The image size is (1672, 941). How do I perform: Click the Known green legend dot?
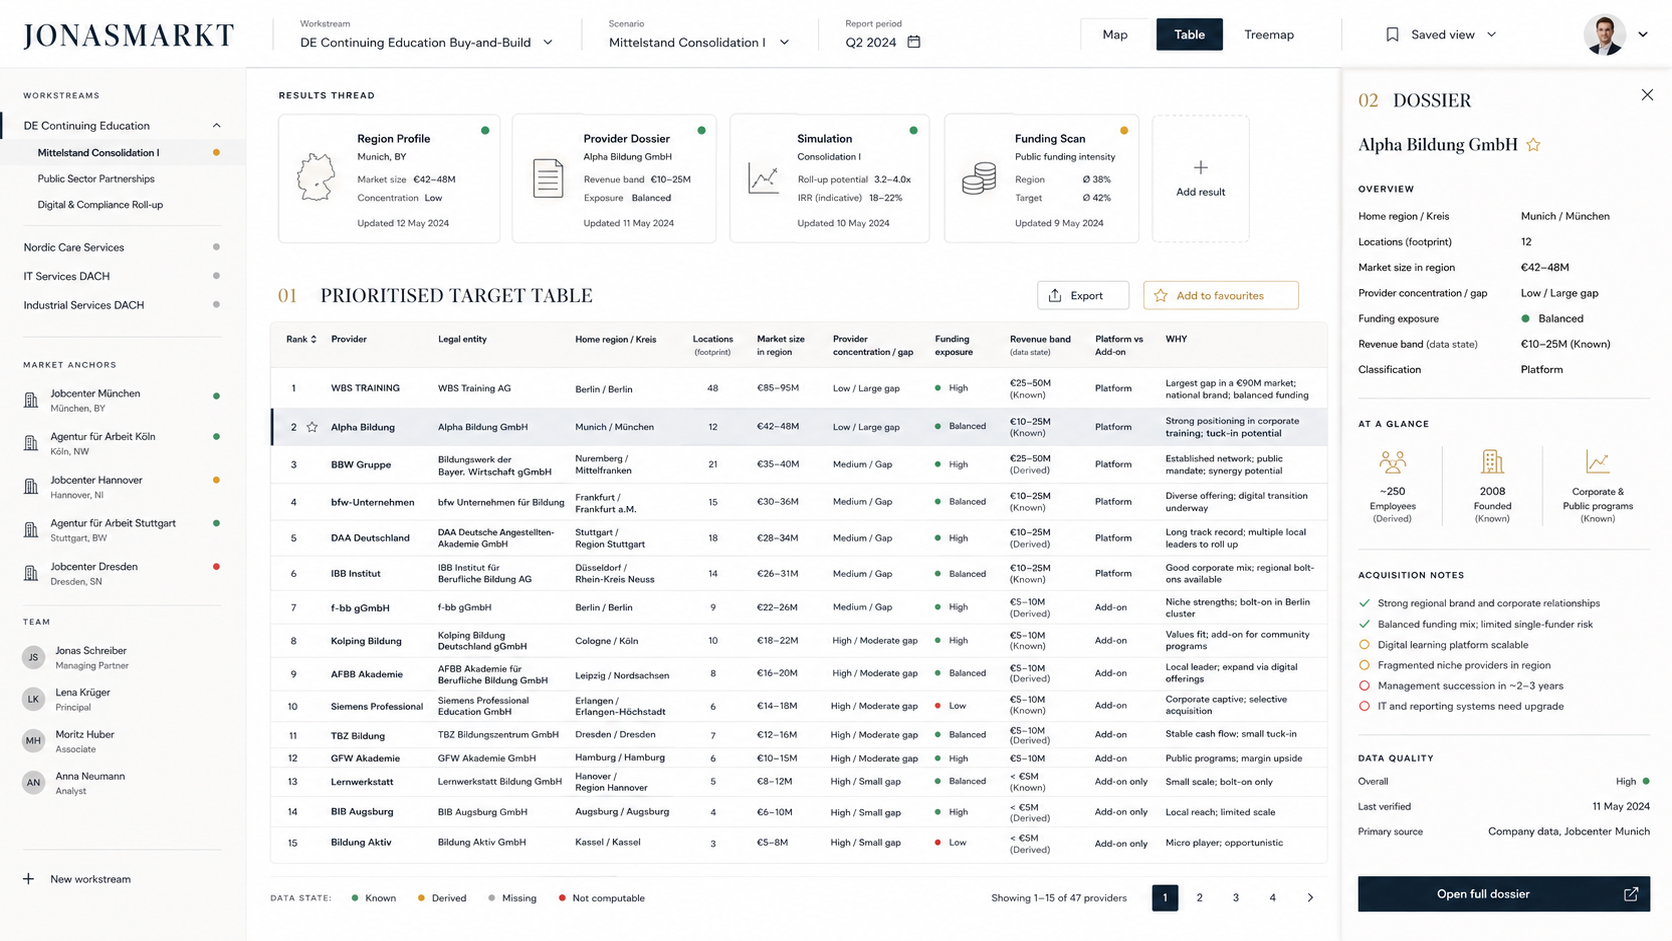pyautogui.click(x=355, y=898)
